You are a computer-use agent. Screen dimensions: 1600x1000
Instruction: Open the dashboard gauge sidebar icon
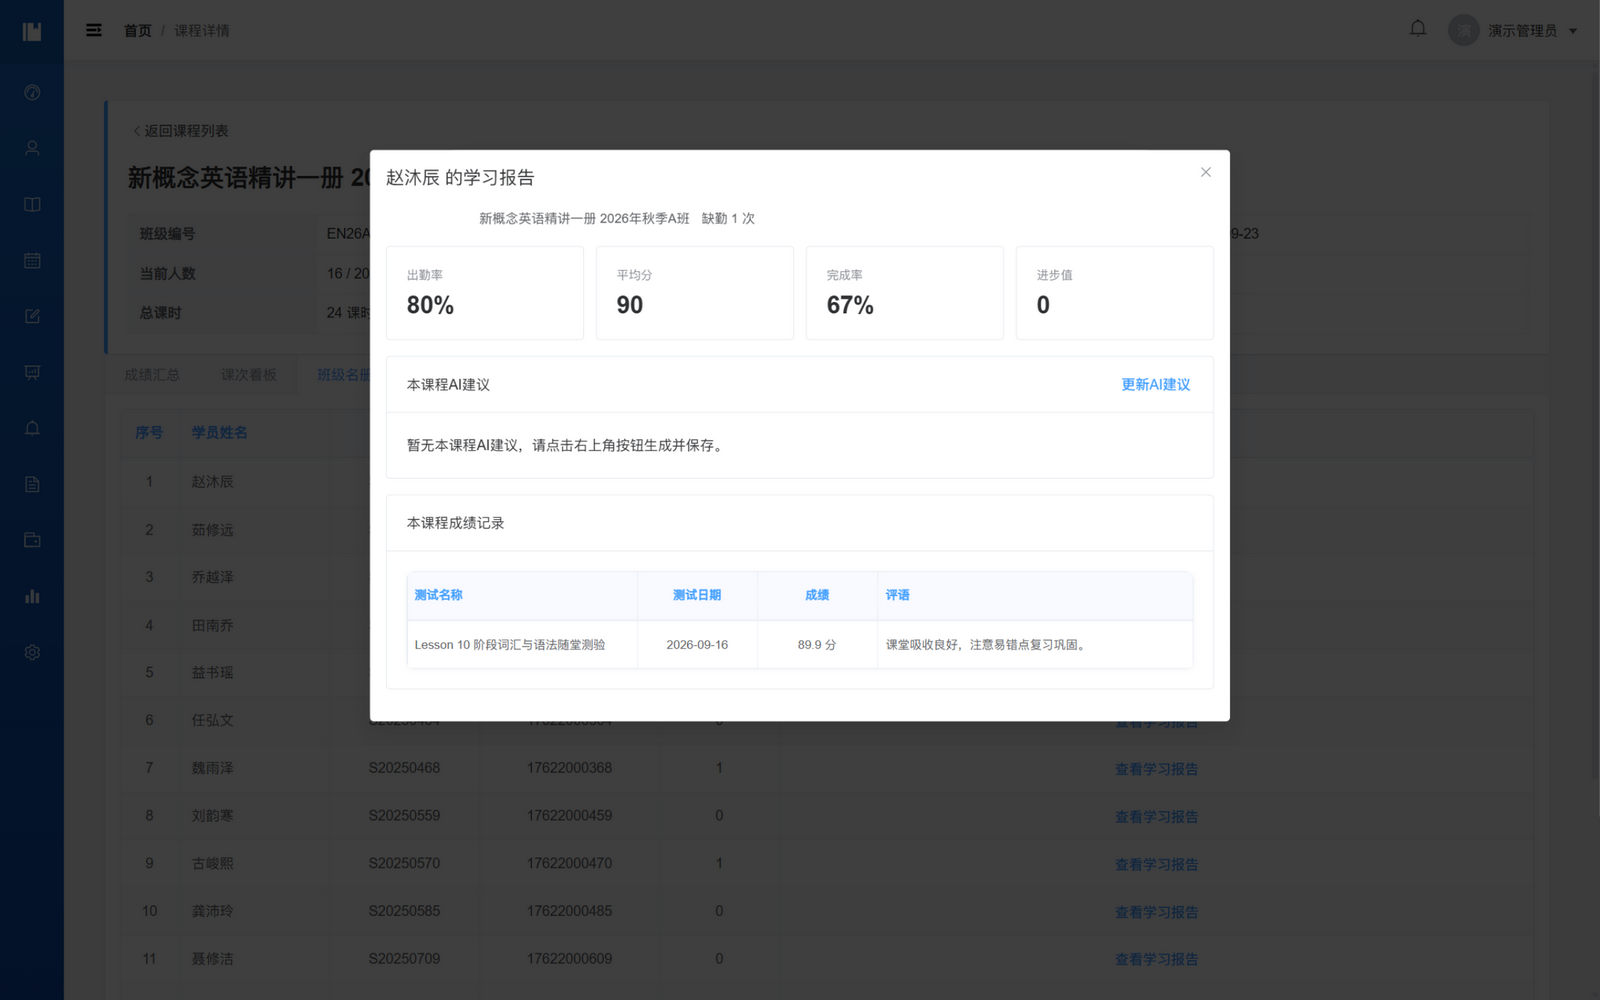32,92
